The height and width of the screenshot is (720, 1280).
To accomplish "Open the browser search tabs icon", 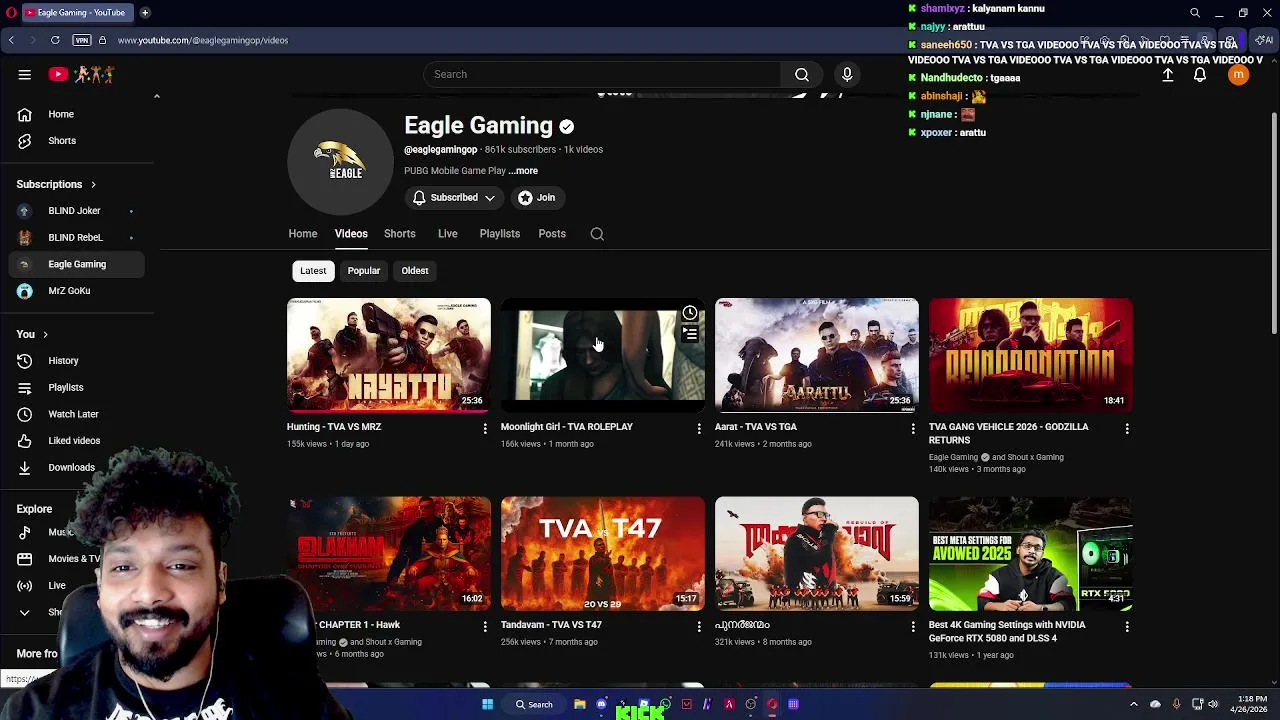I will 1195,13.
